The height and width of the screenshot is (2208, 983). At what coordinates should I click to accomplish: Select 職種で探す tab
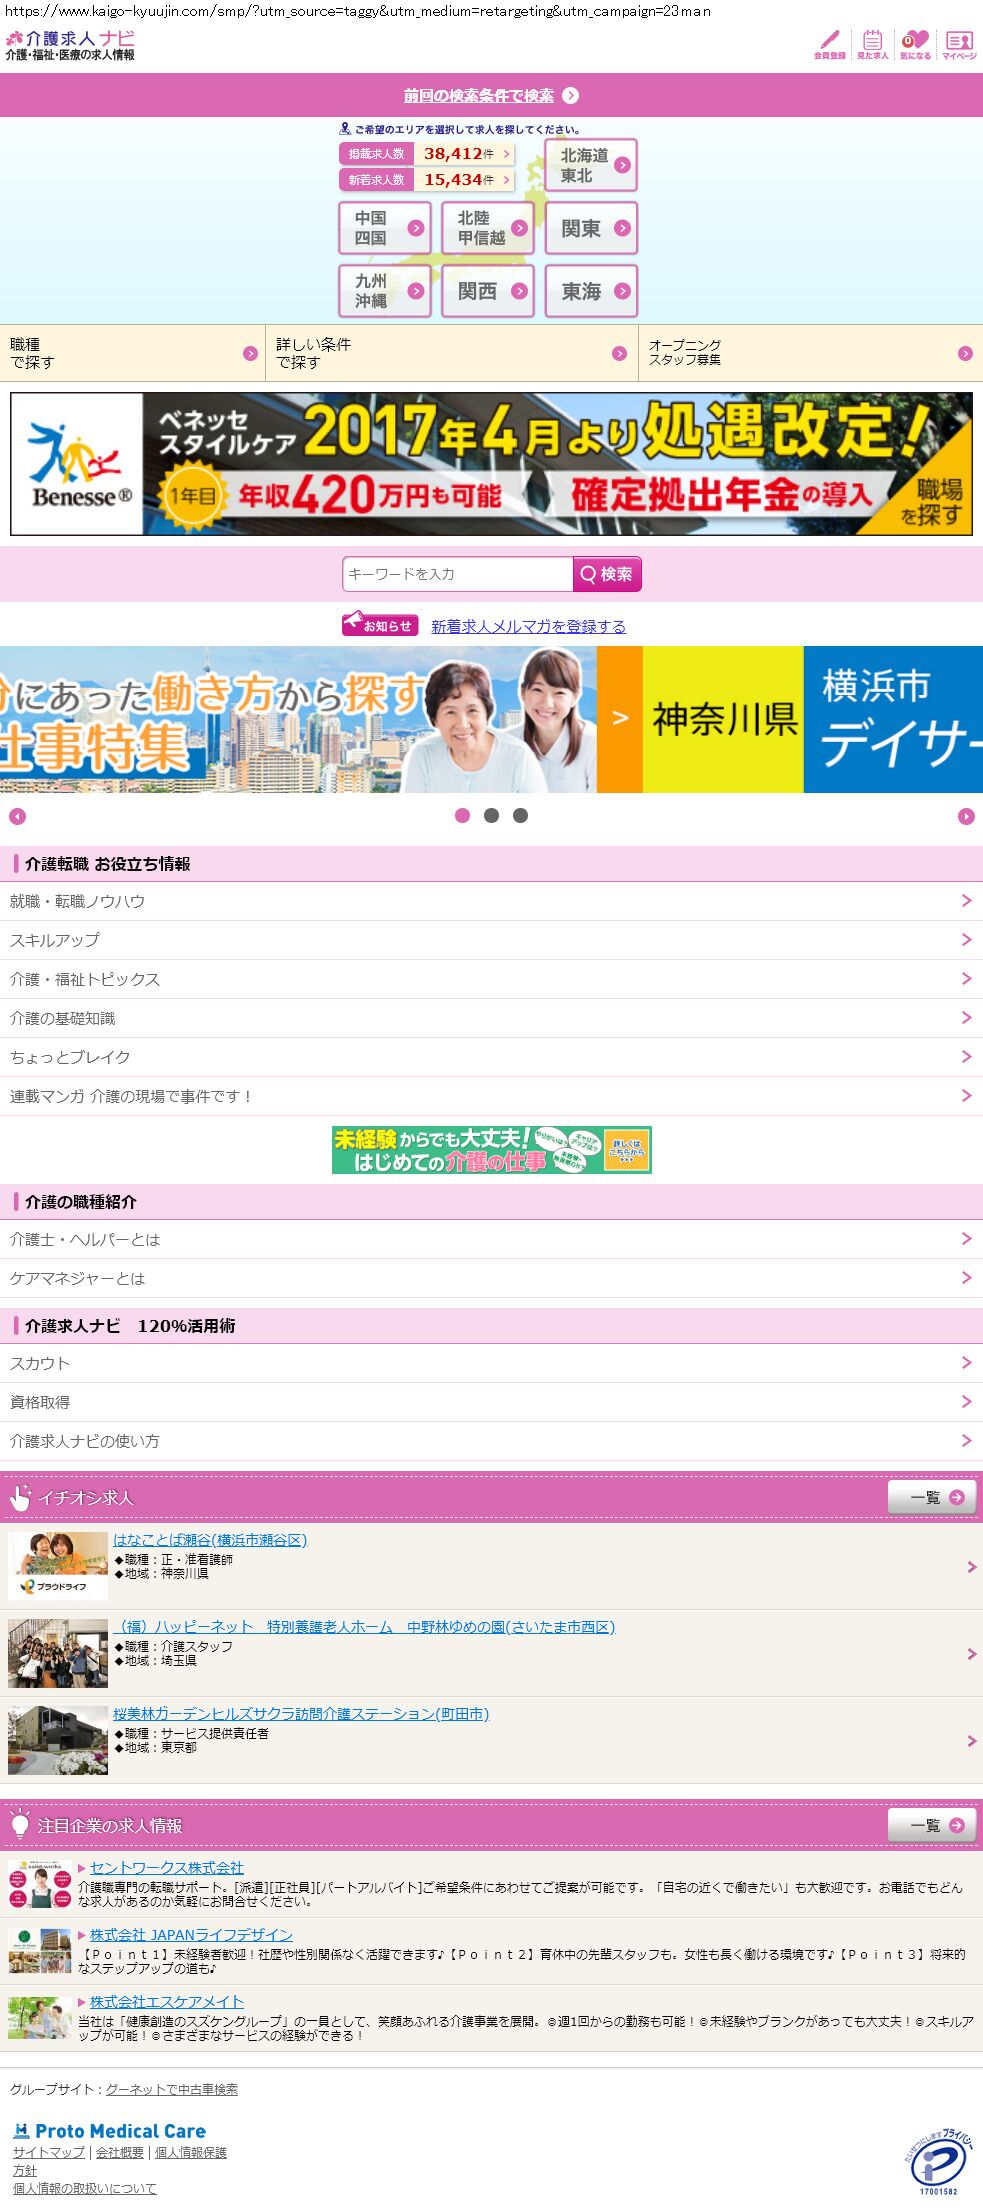point(132,353)
